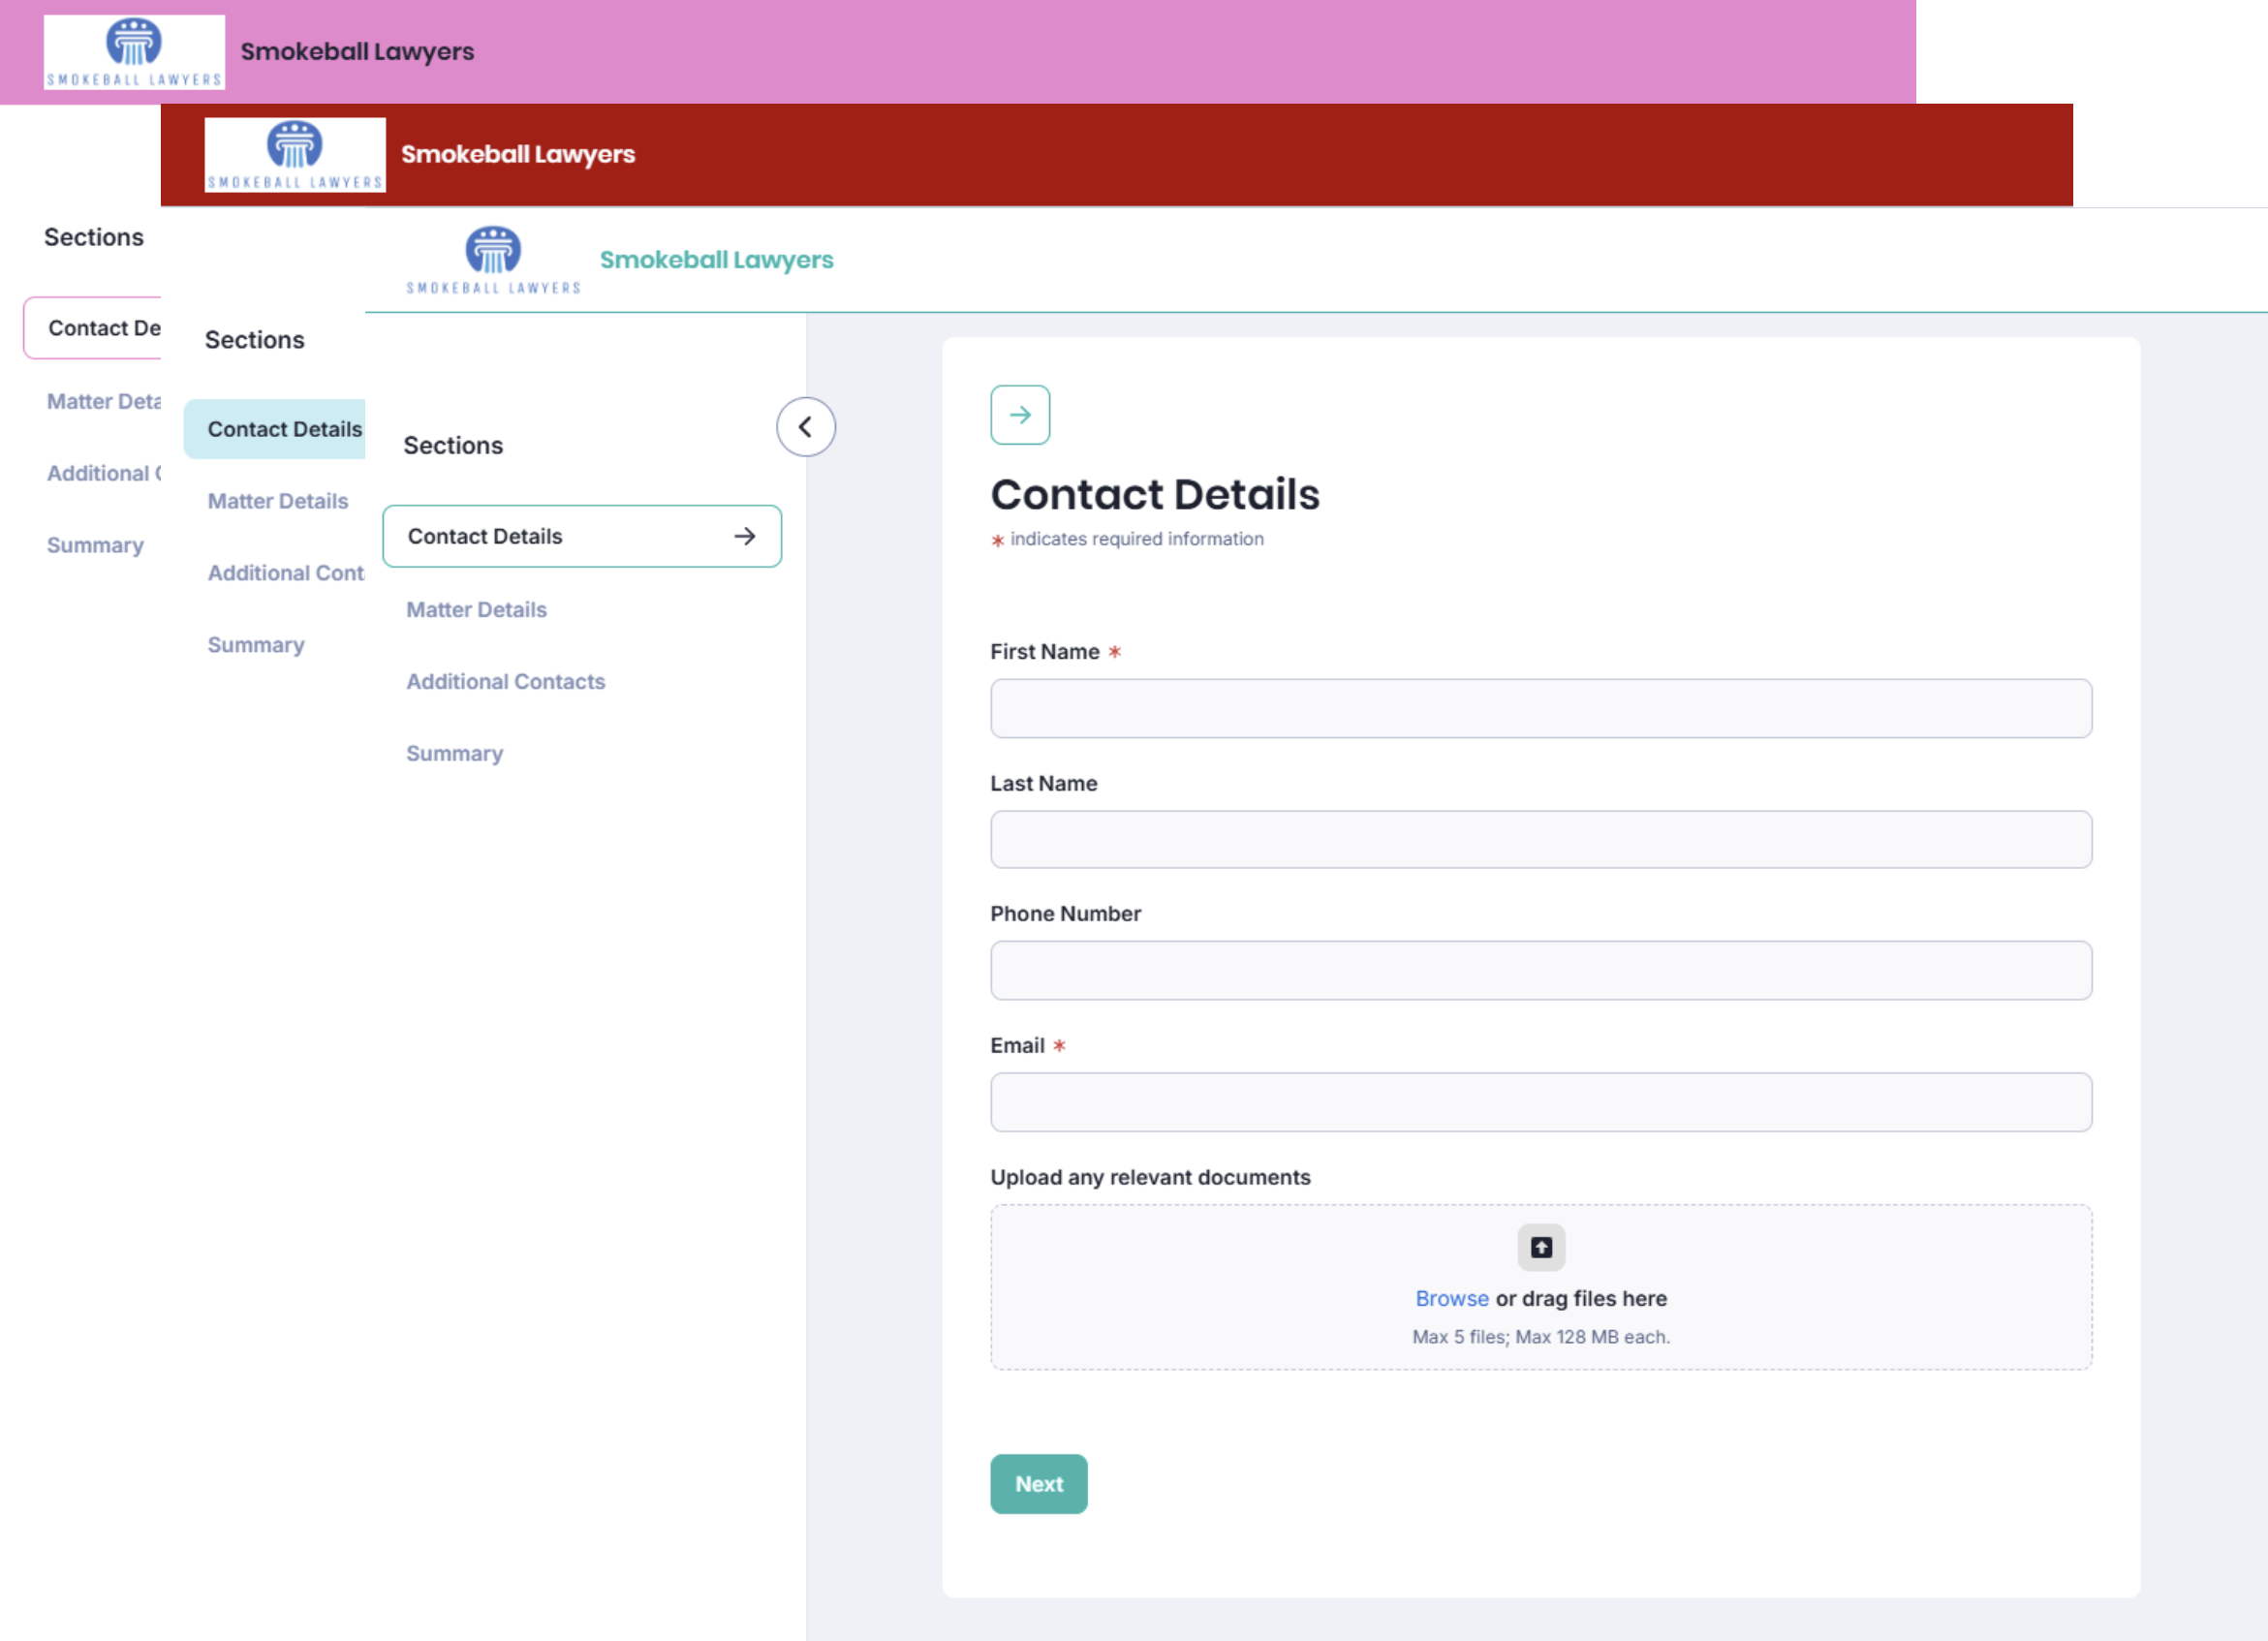The width and height of the screenshot is (2268, 1641).
Task: Click the Smokeball Lawyers logo in red header
Action: coord(295,155)
